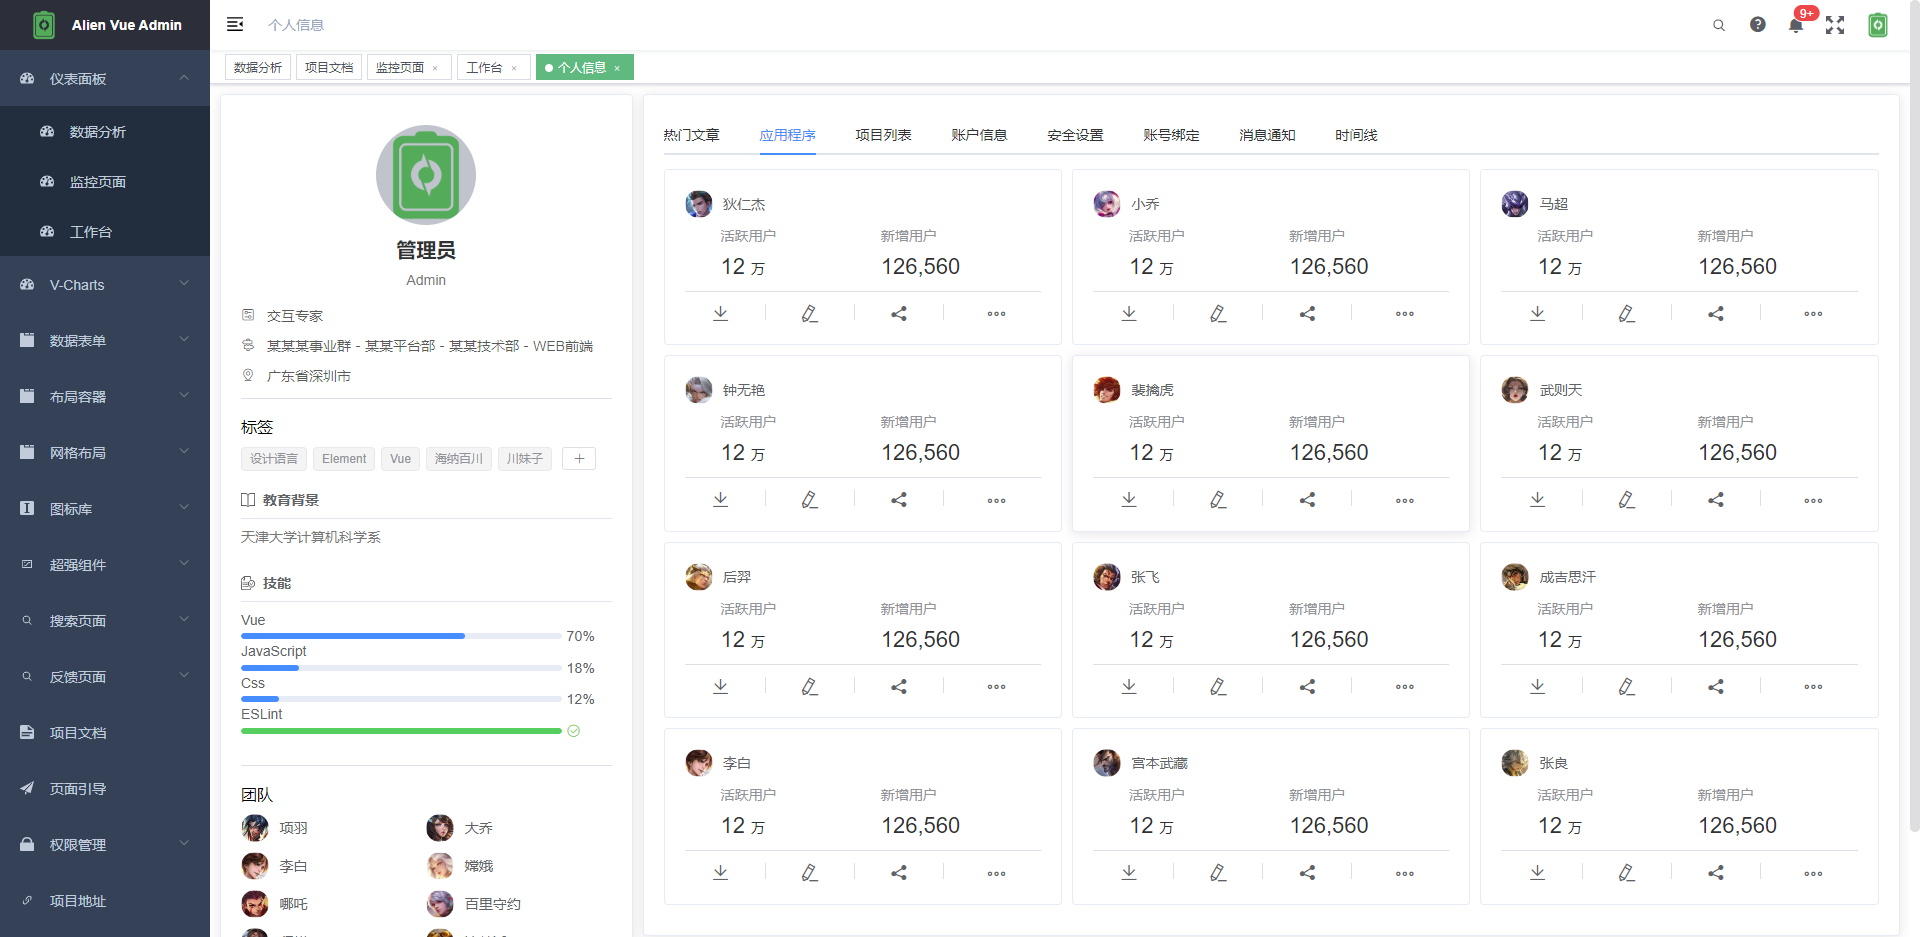Close the 个人信息 tab
Image resolution: width=1920 pixels, height=937 pixels.
[x=617, y=68]
